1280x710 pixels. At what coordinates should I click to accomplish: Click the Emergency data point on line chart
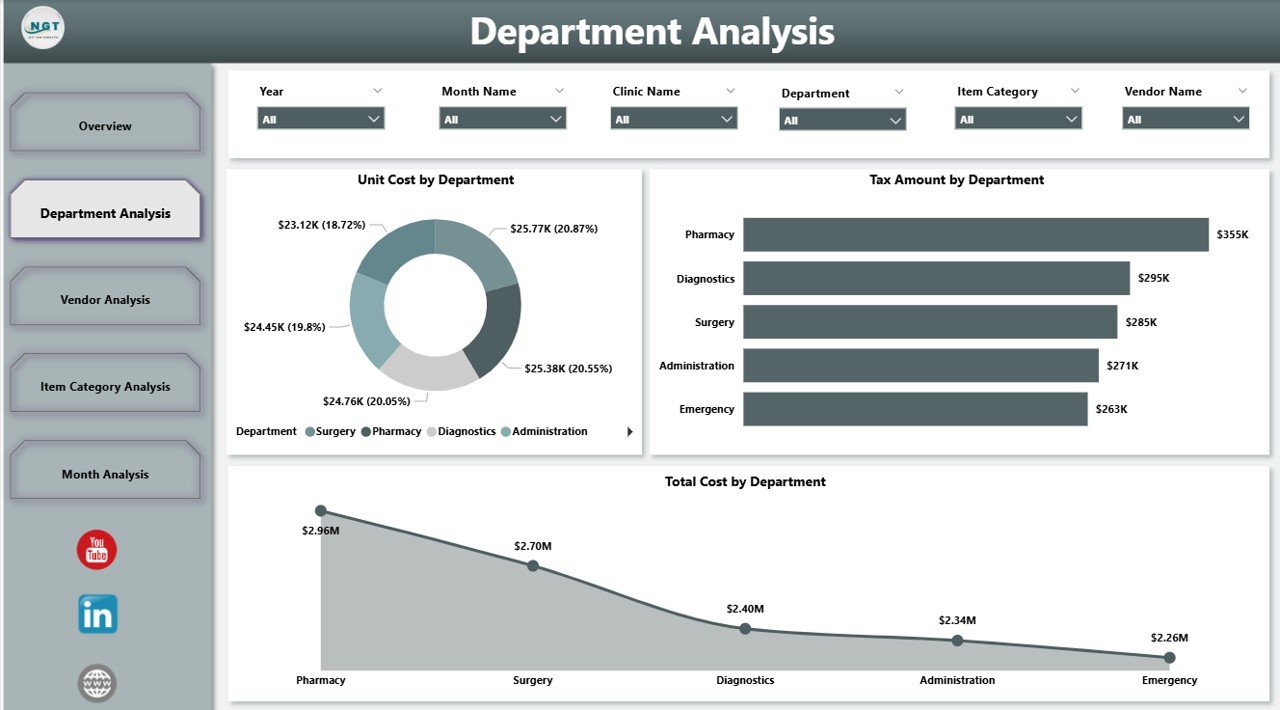click(1169, 657)
